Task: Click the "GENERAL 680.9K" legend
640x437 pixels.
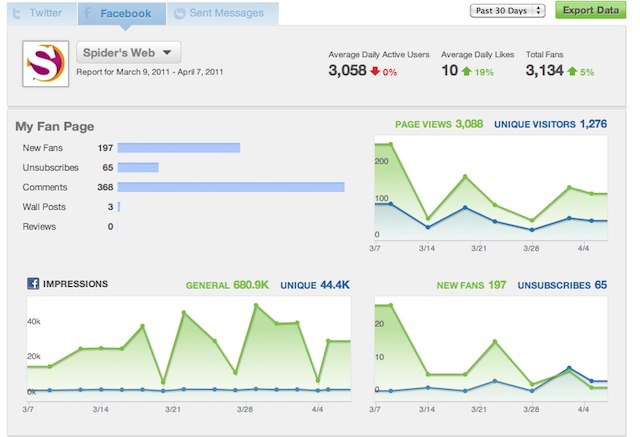Action: tap(227, 285)
